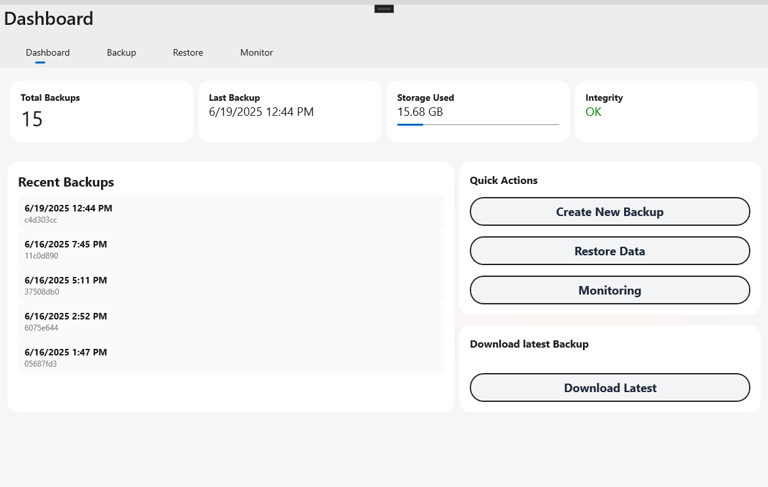Screen dimensions: 768x487
Task: Open Monitoring from Quick Actions
Action: tap(609, 290)
